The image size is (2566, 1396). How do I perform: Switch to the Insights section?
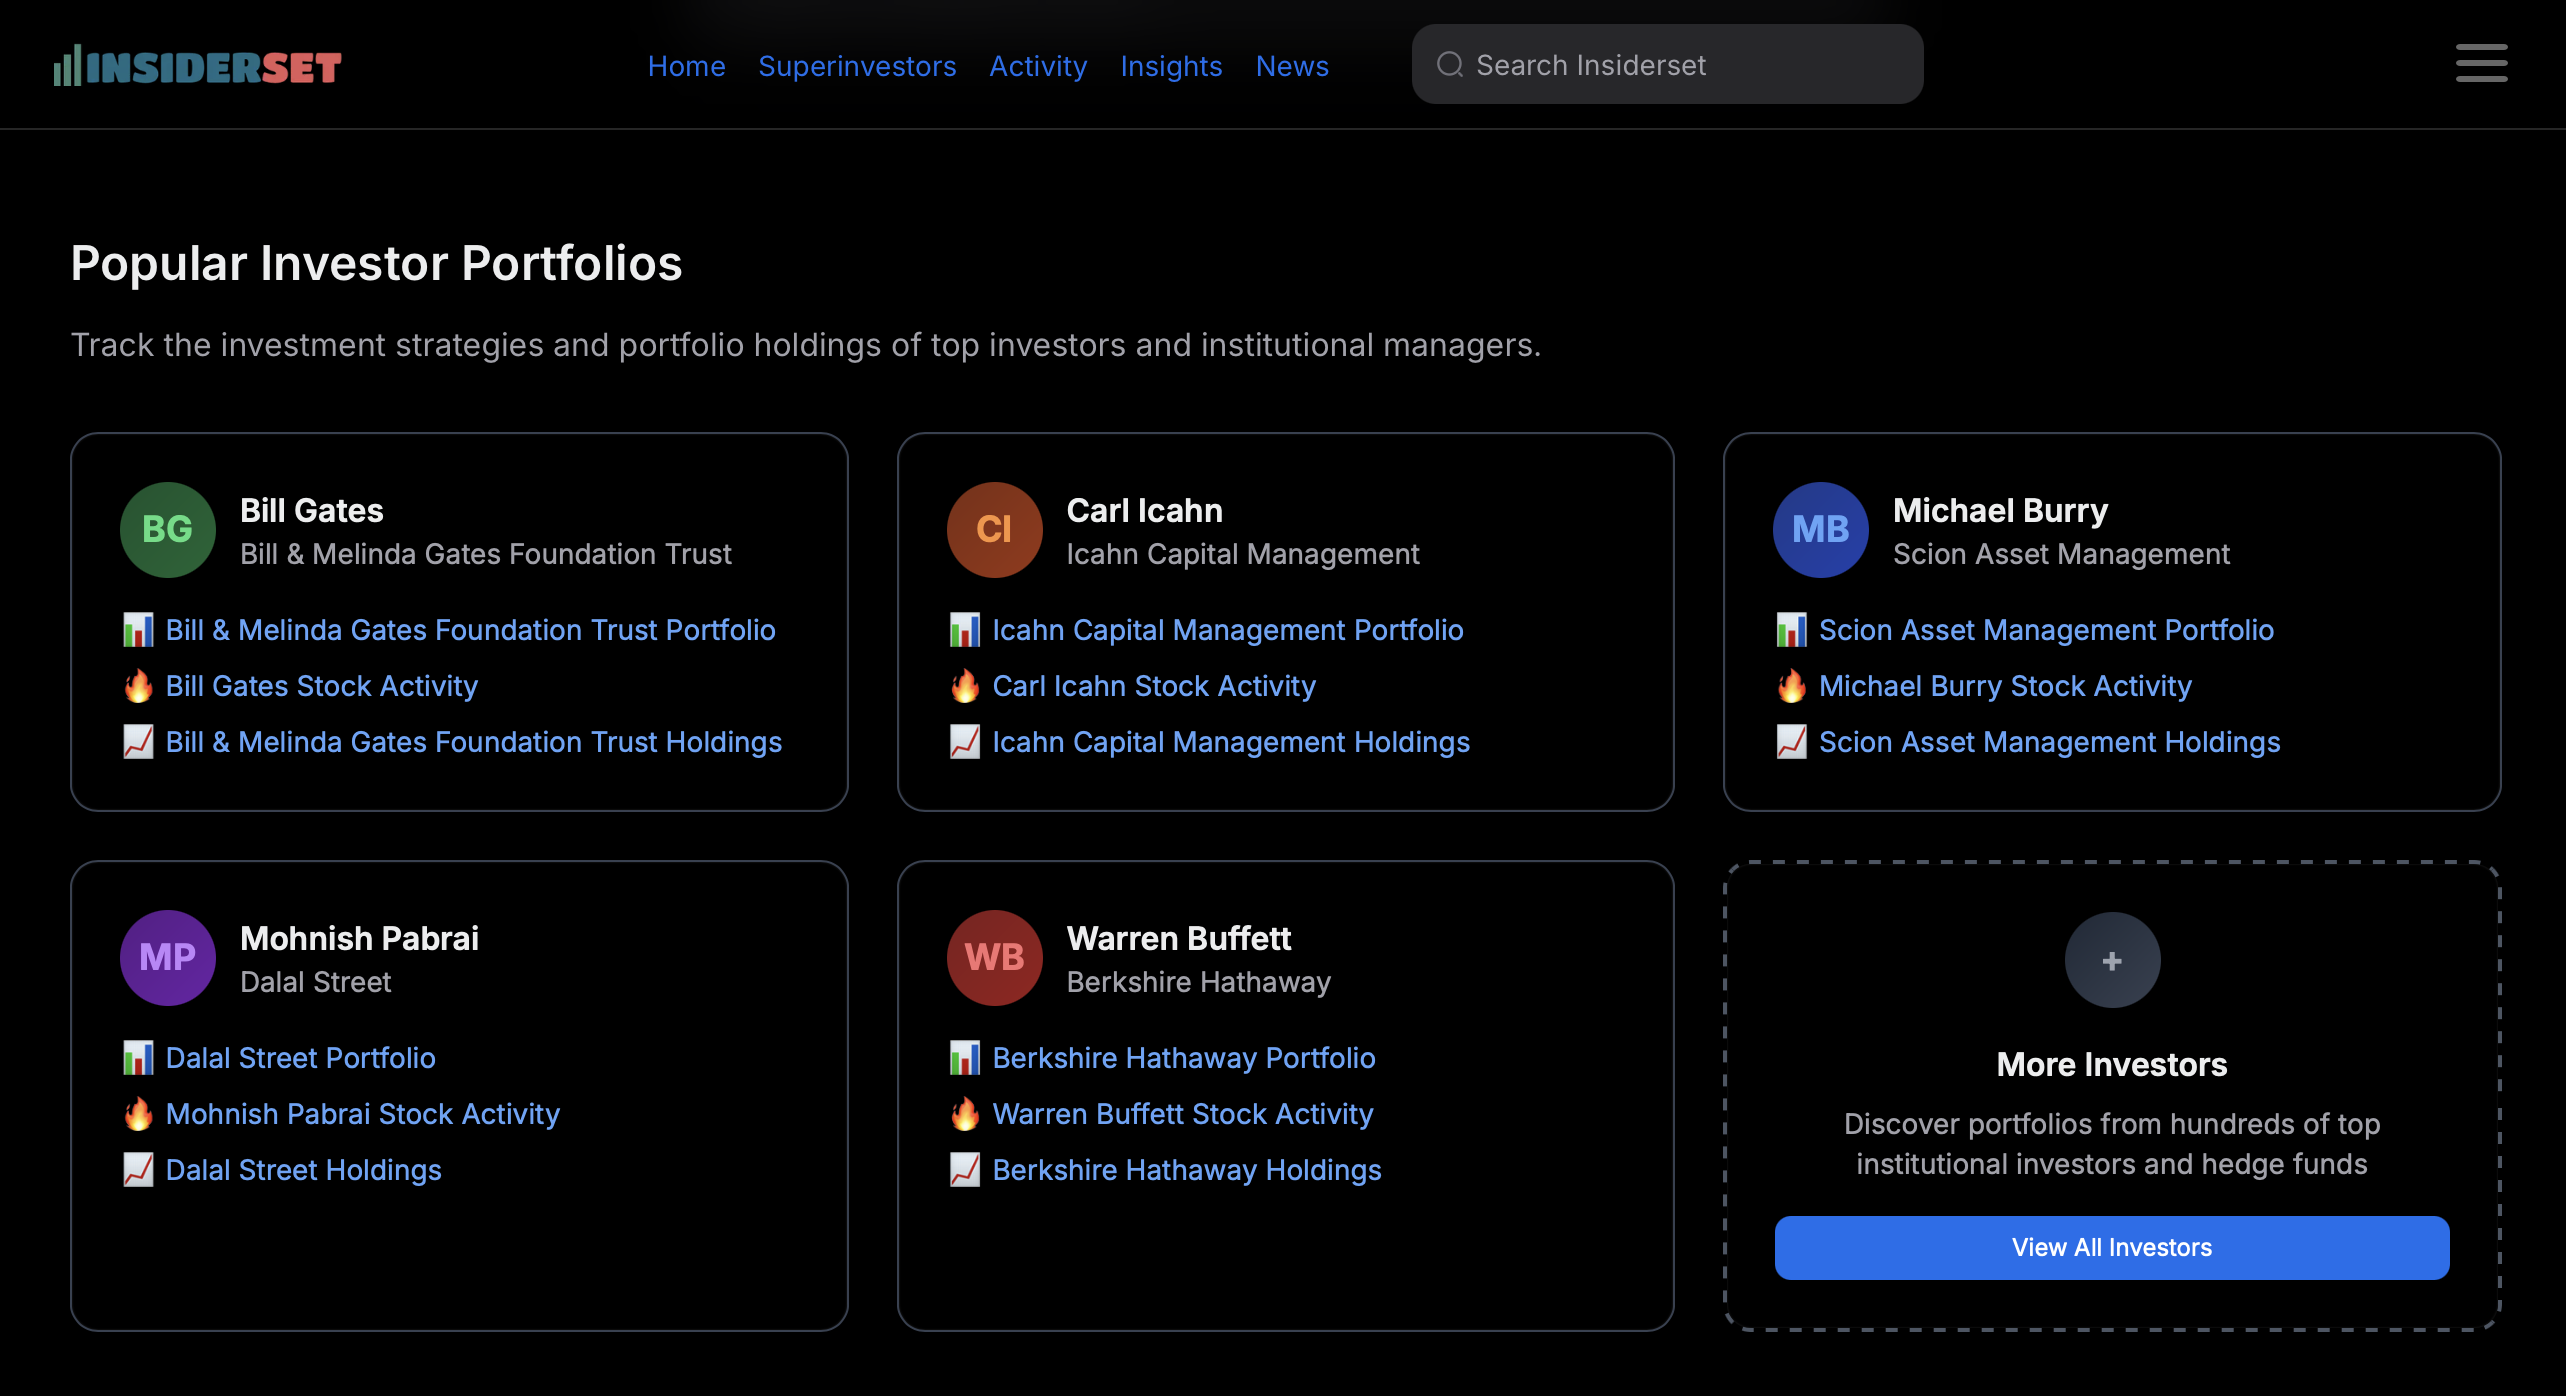click(x=1171, y=65)
